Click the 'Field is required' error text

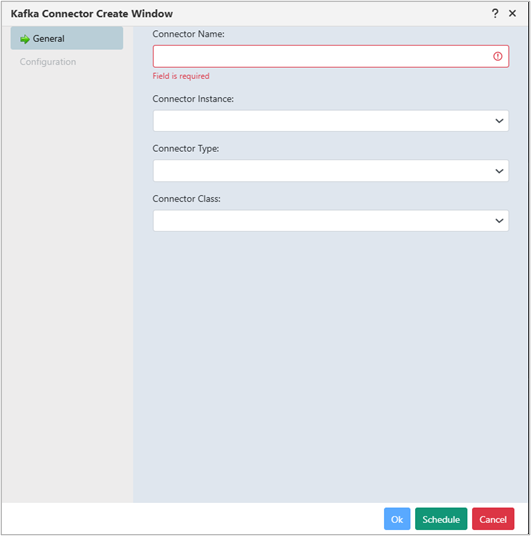[181, 76]
